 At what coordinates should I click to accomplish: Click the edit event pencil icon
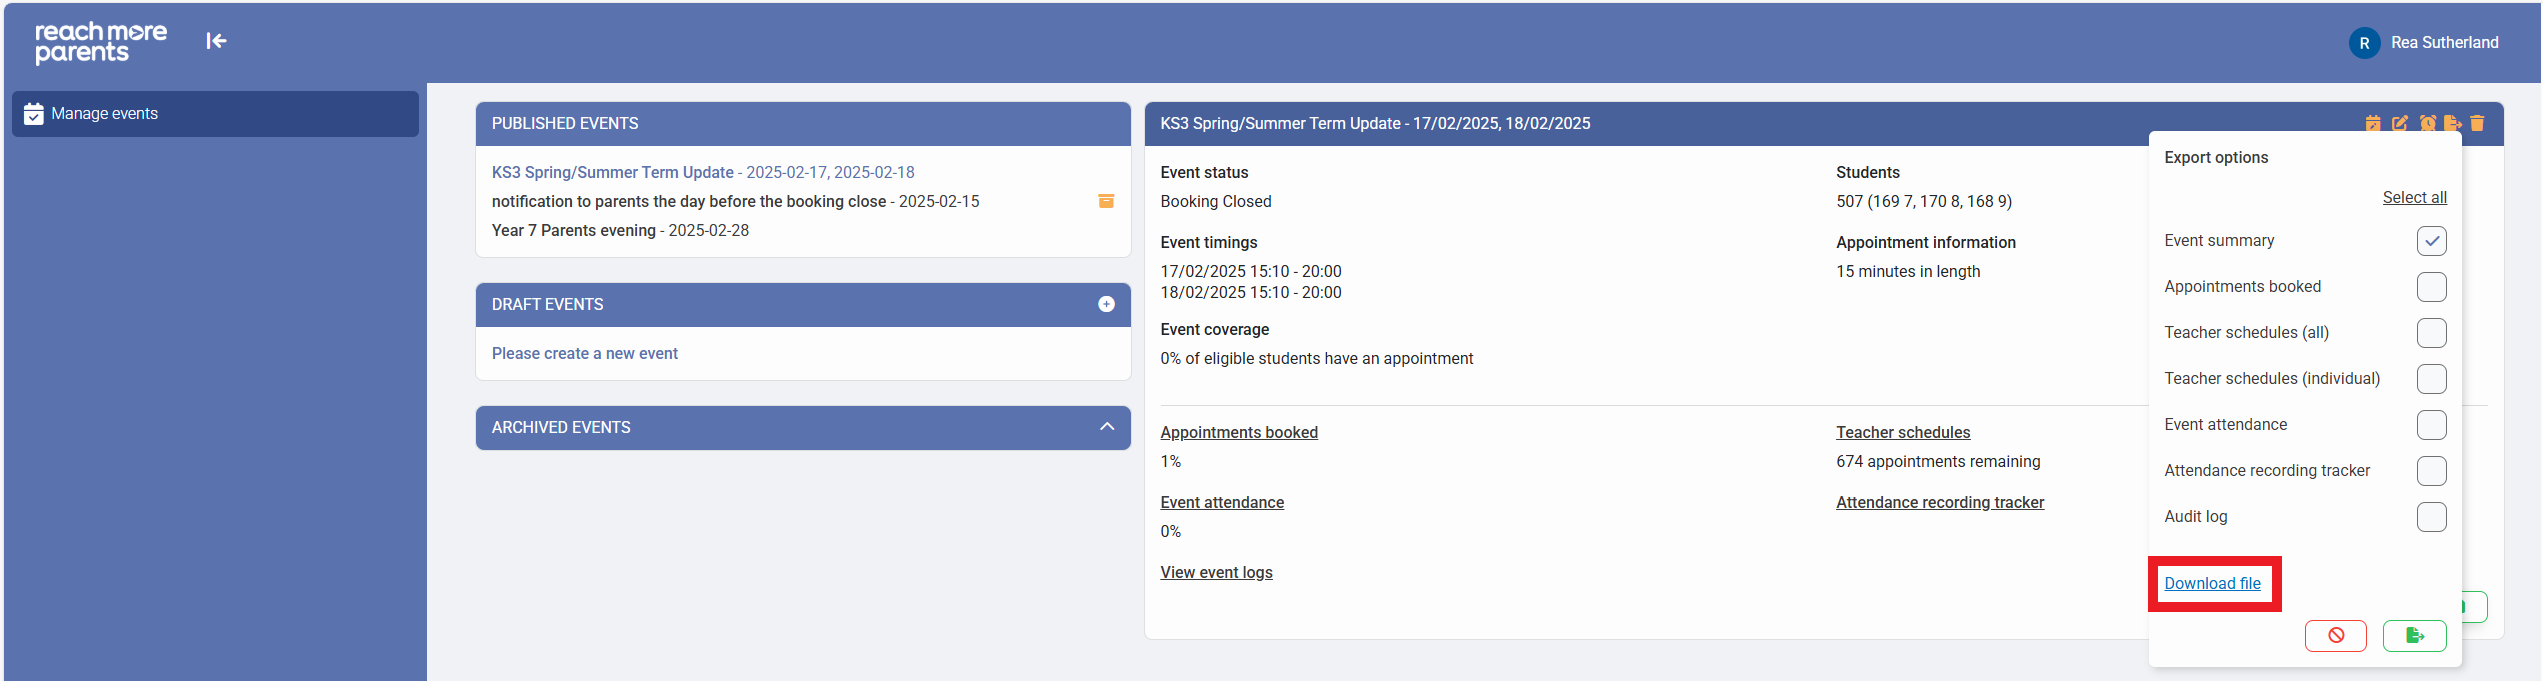2400,123
